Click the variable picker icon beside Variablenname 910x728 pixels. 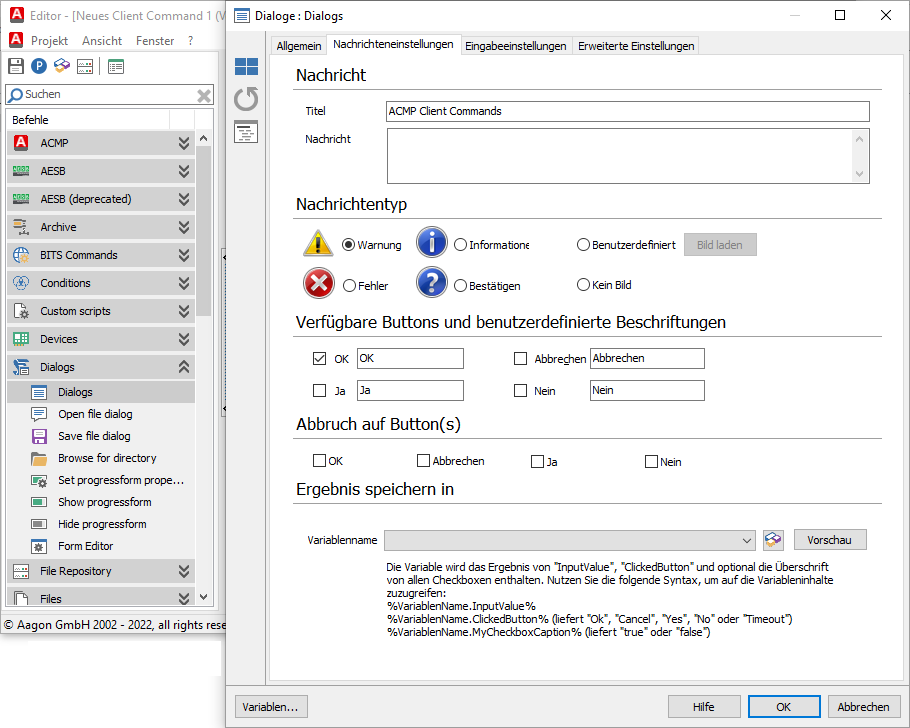click(x=772, y=540)
